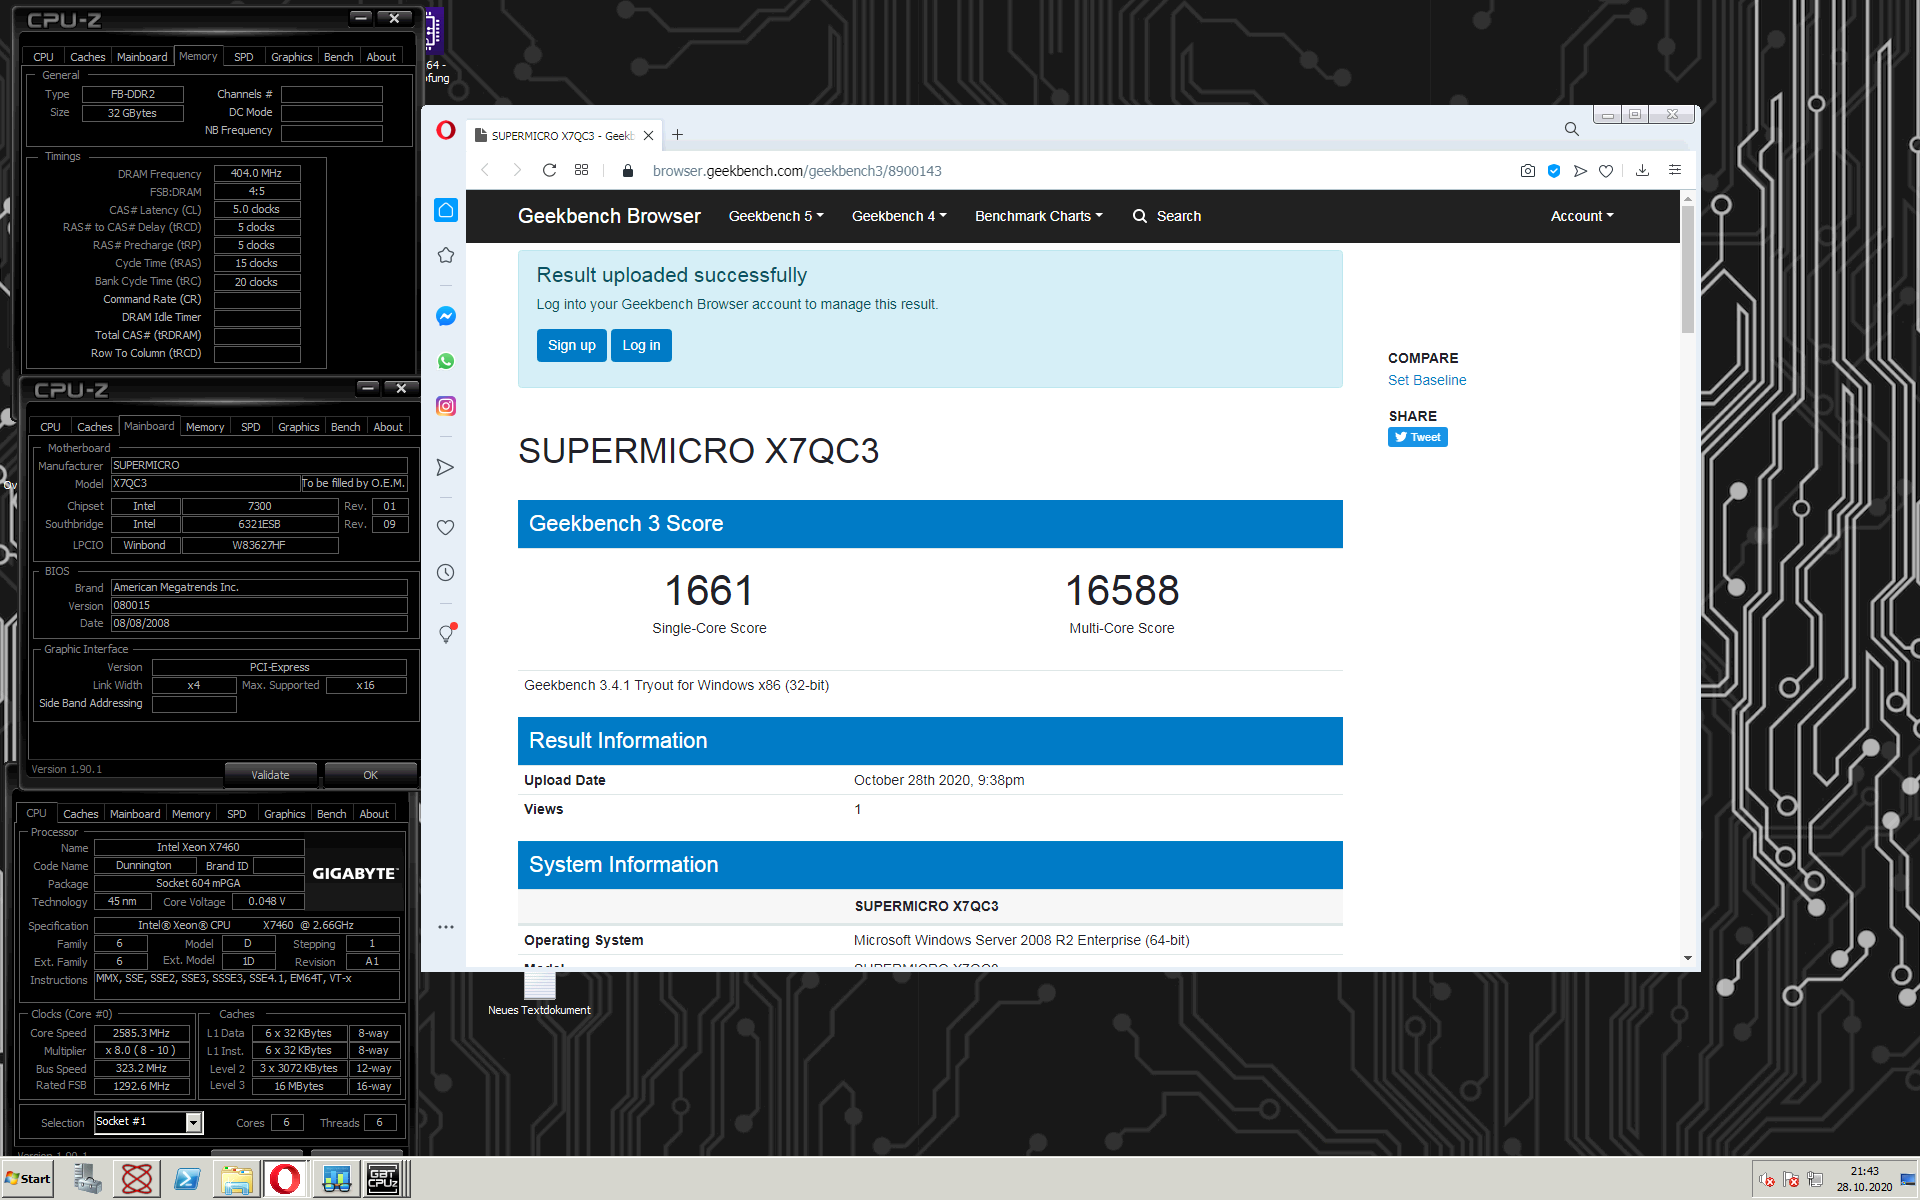Open downloads icon in Opera toolbar
Viewport: 1920px width, 1200px height.
[x=1642, y=171]
